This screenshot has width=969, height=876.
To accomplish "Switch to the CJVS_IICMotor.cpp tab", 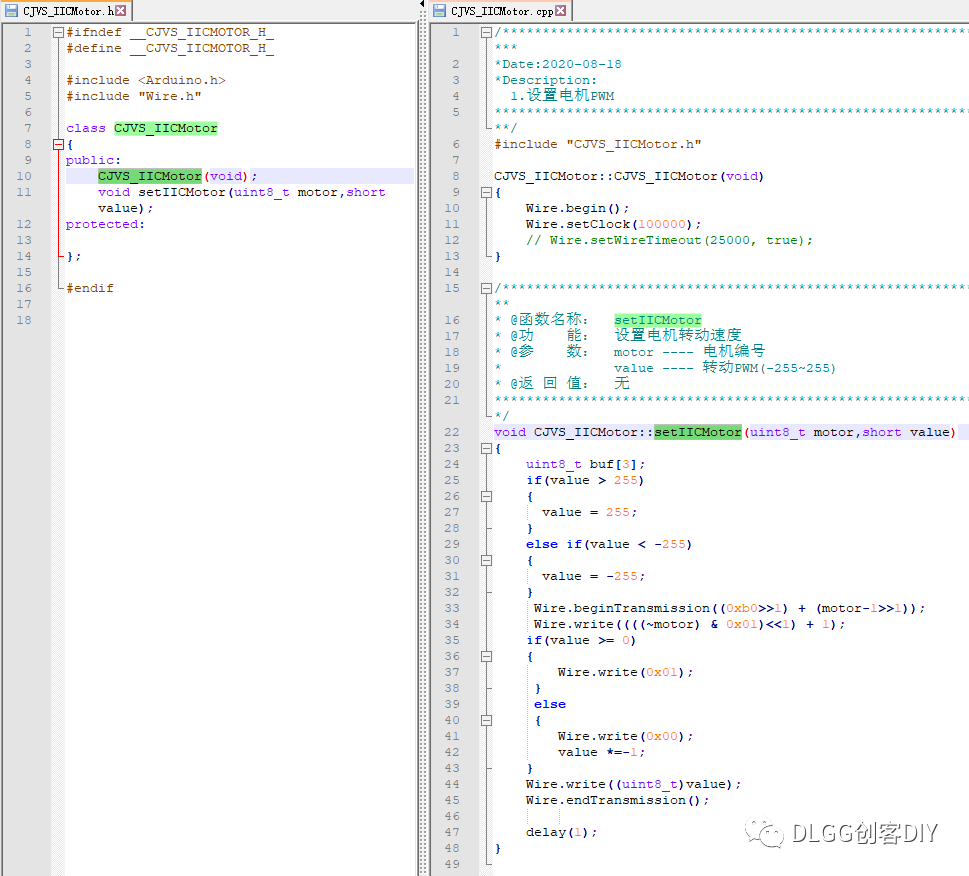I will 501,11.
